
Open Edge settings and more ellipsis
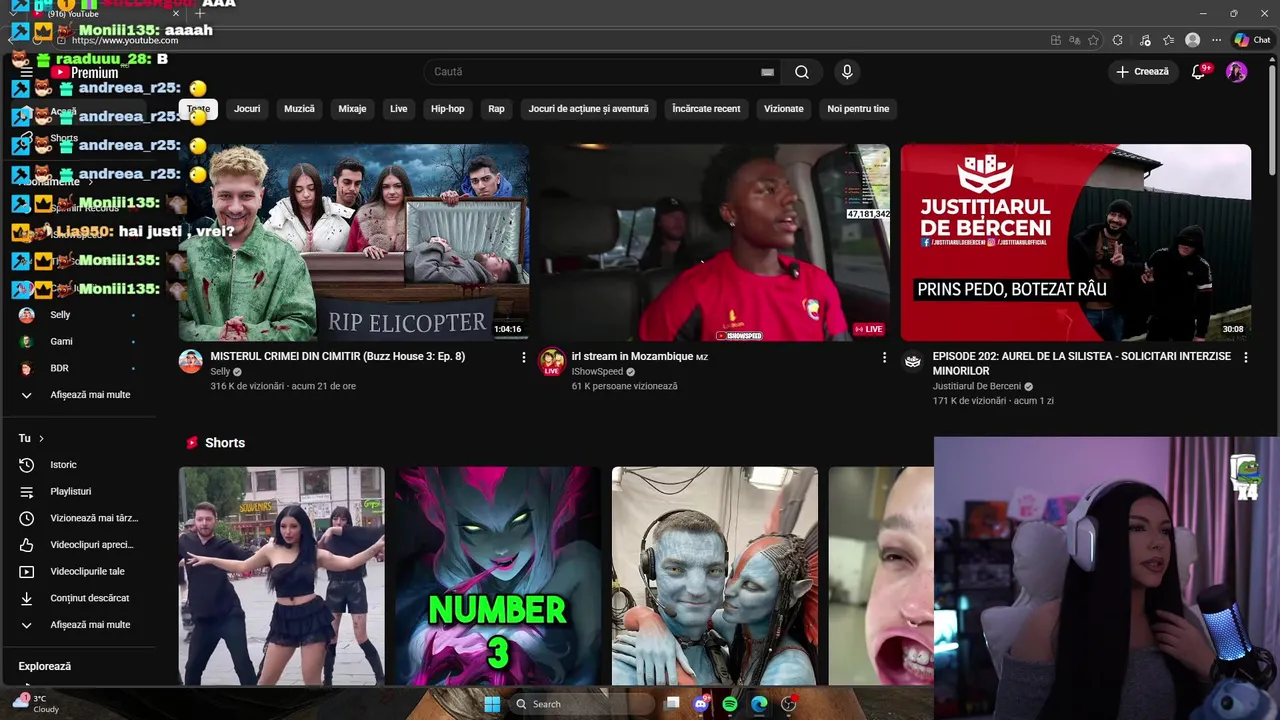(1216, 40)
